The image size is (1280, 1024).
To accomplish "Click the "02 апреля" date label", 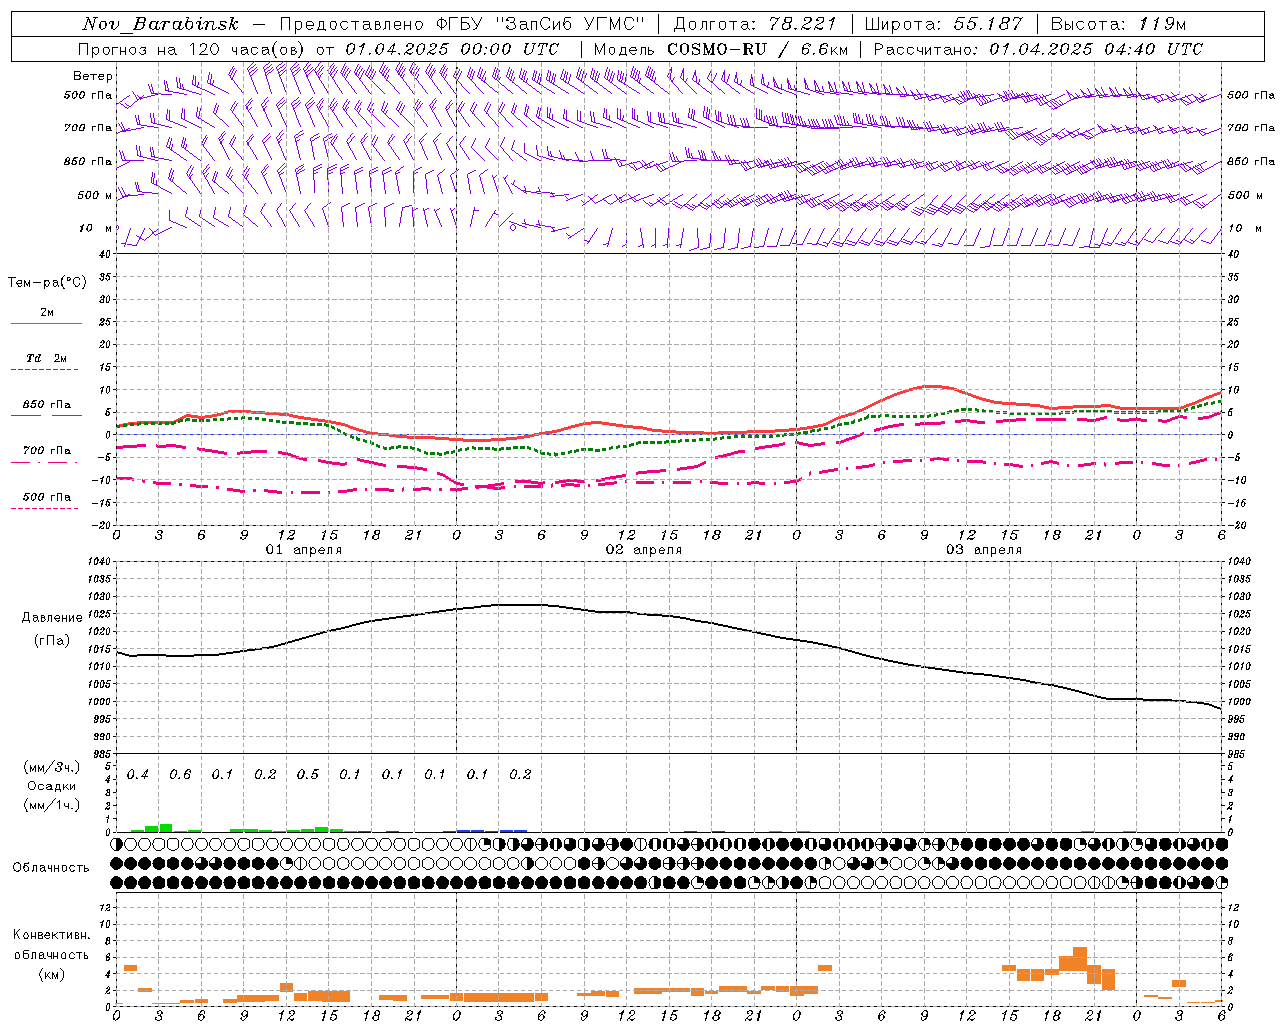I will click(644, 550).
